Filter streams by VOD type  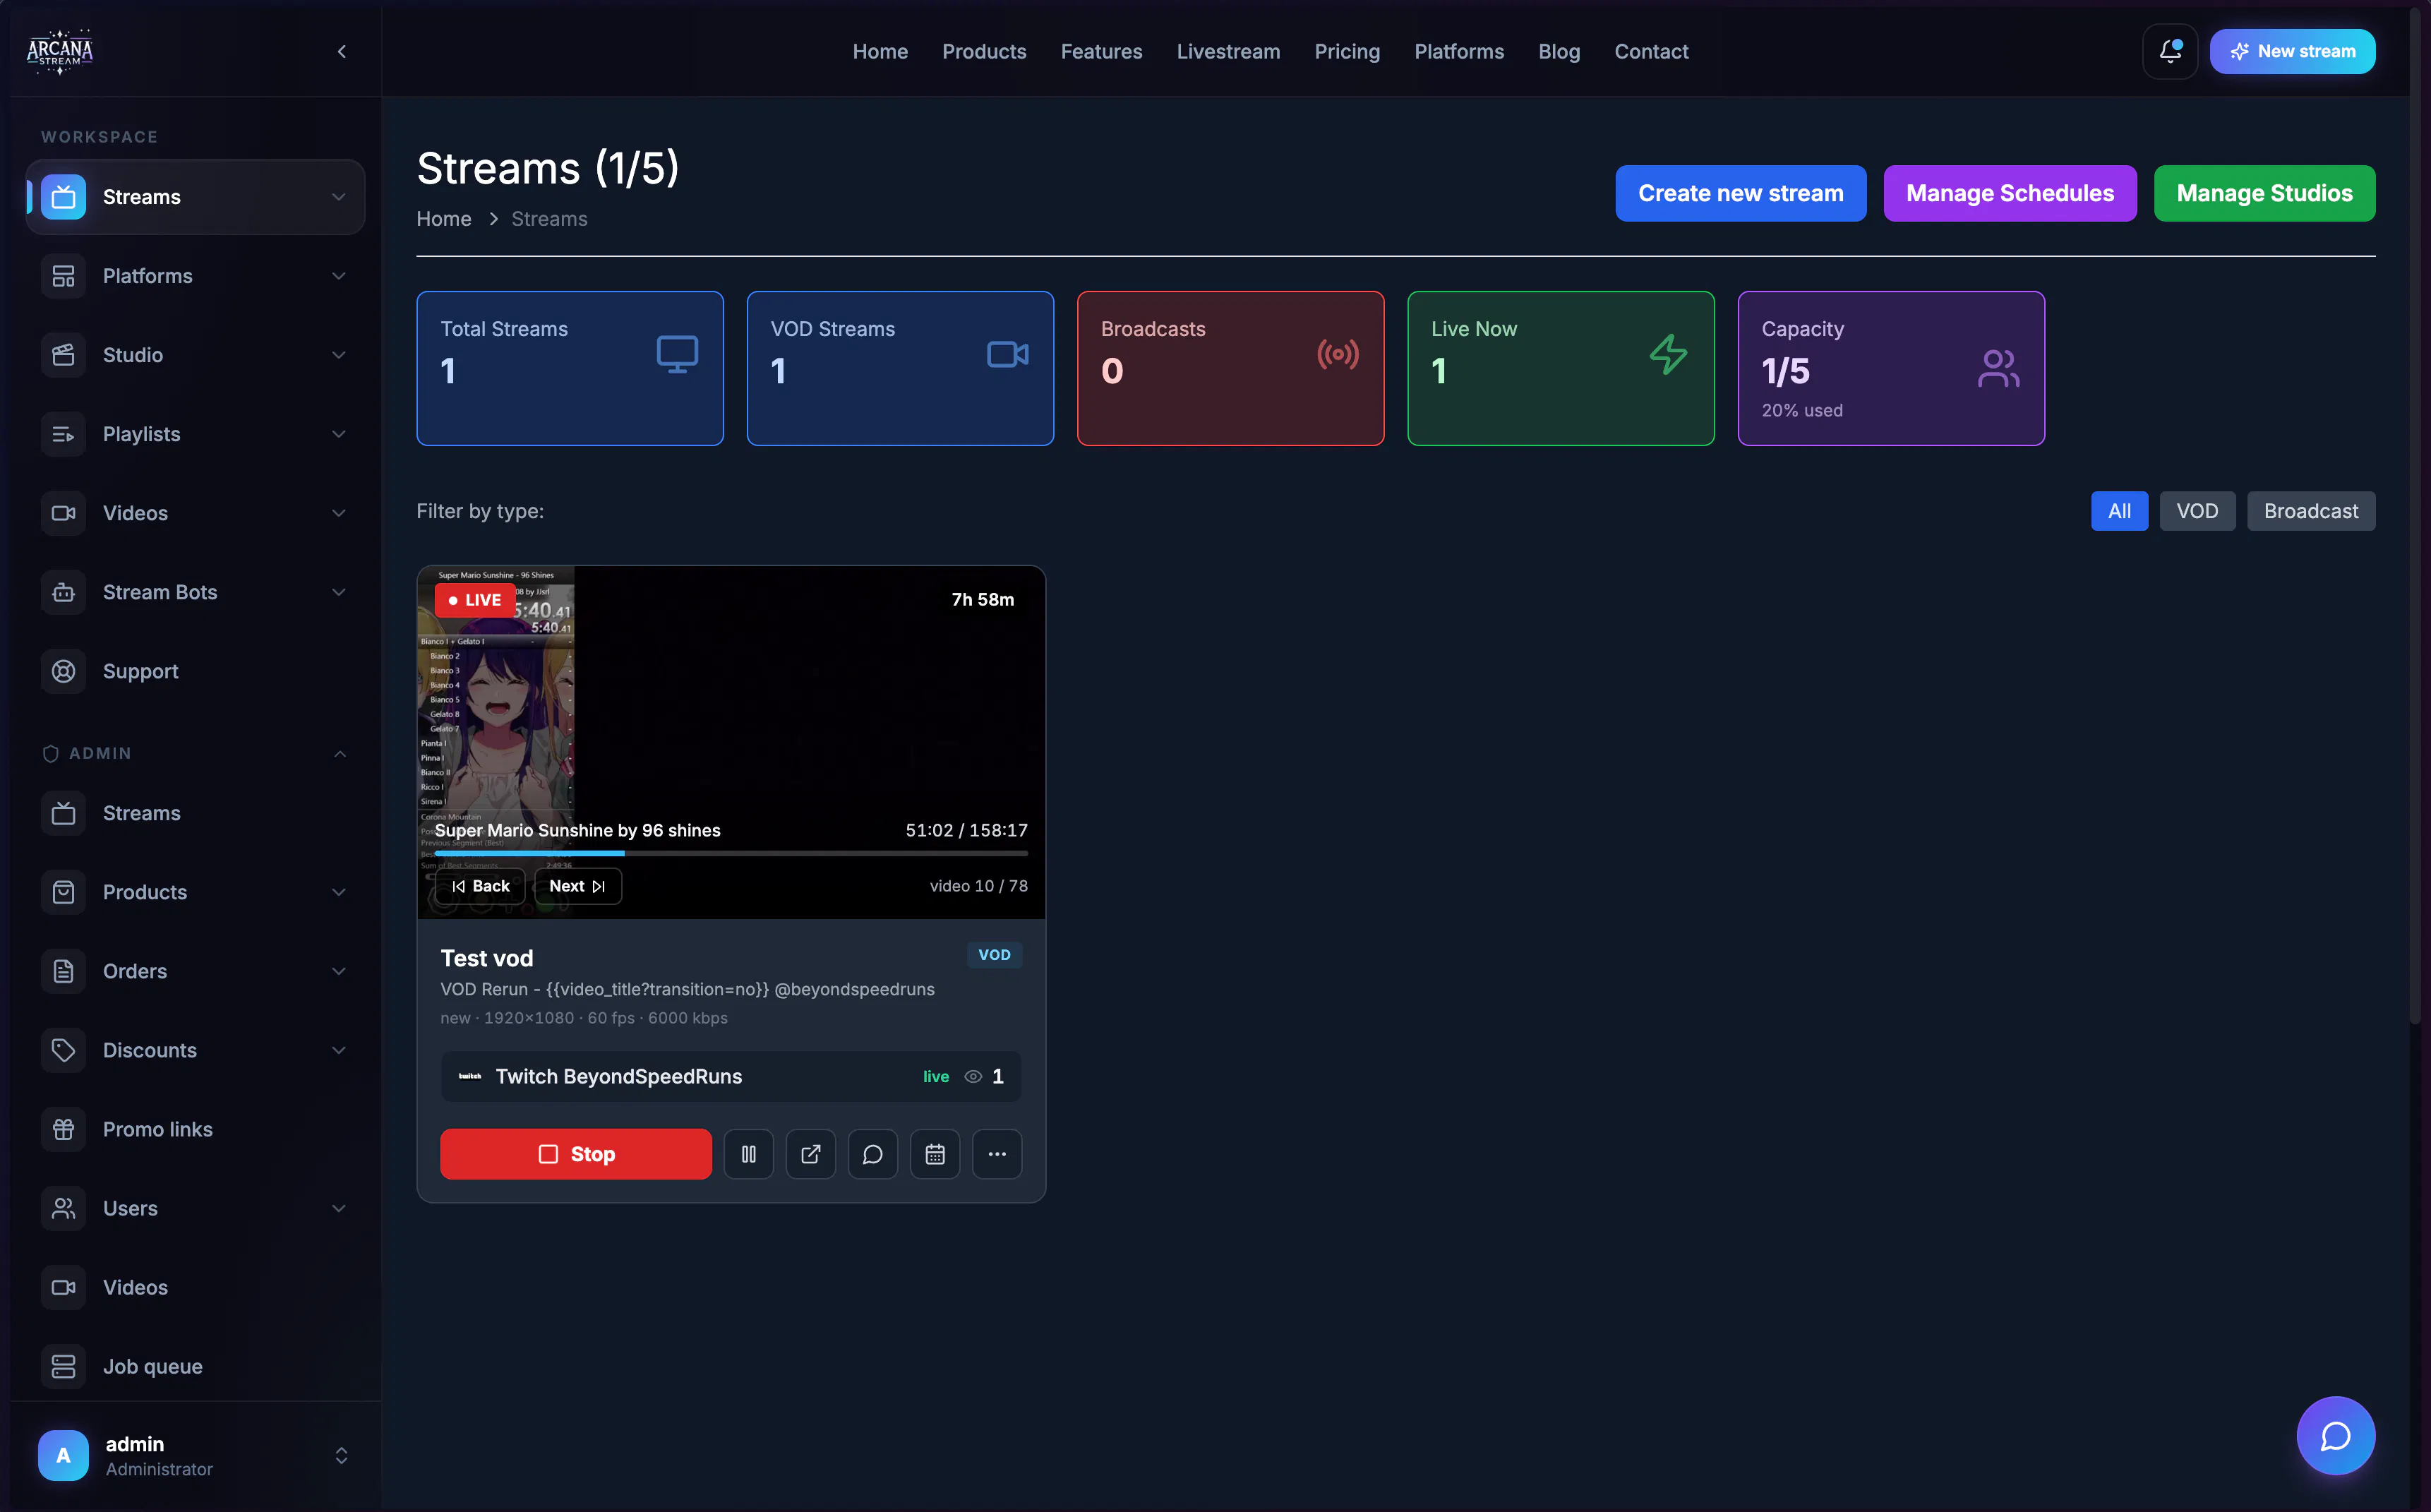(2196, 511)
